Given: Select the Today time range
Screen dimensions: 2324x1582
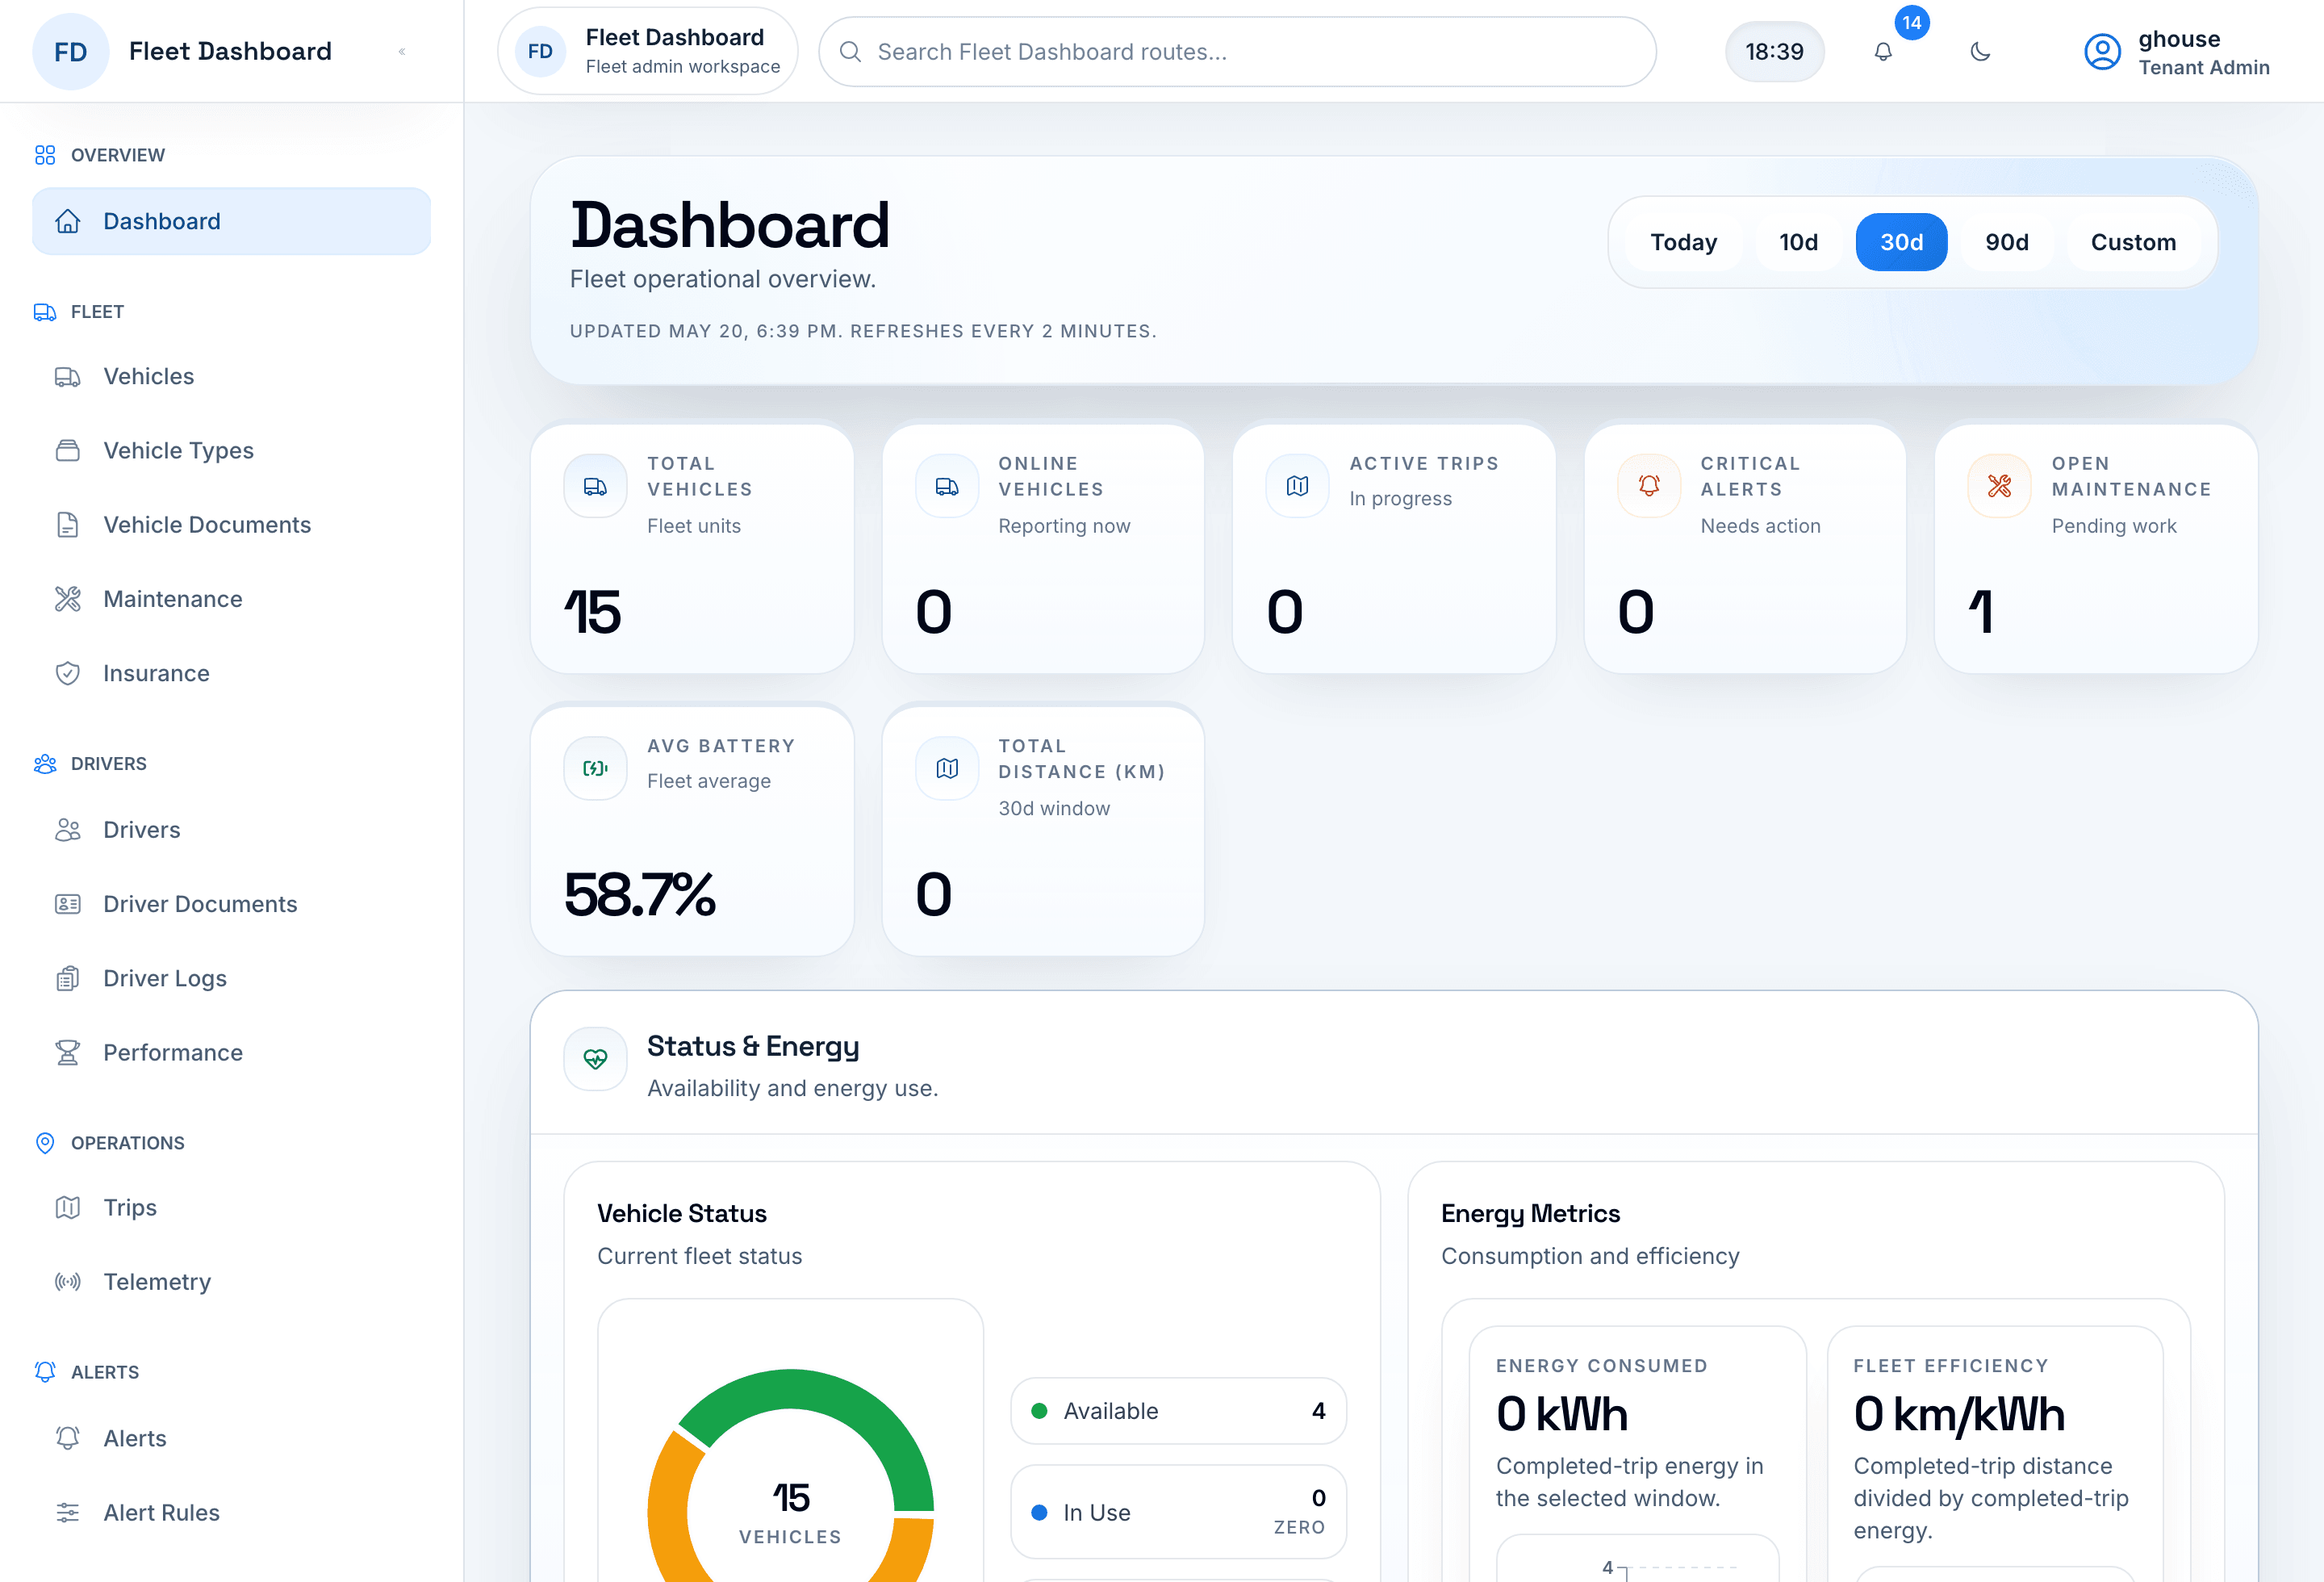Looking at the screenshot, I should [1683, 242].
